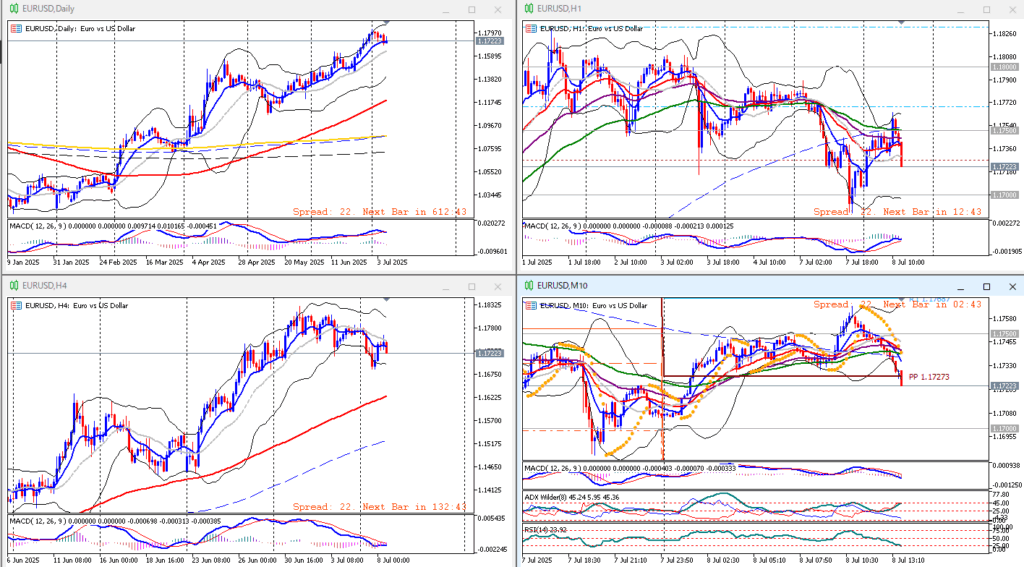1024x567 pixels.
Task: Click the 1.17970 price on Daily scale
Action: [x=489, y=33]
